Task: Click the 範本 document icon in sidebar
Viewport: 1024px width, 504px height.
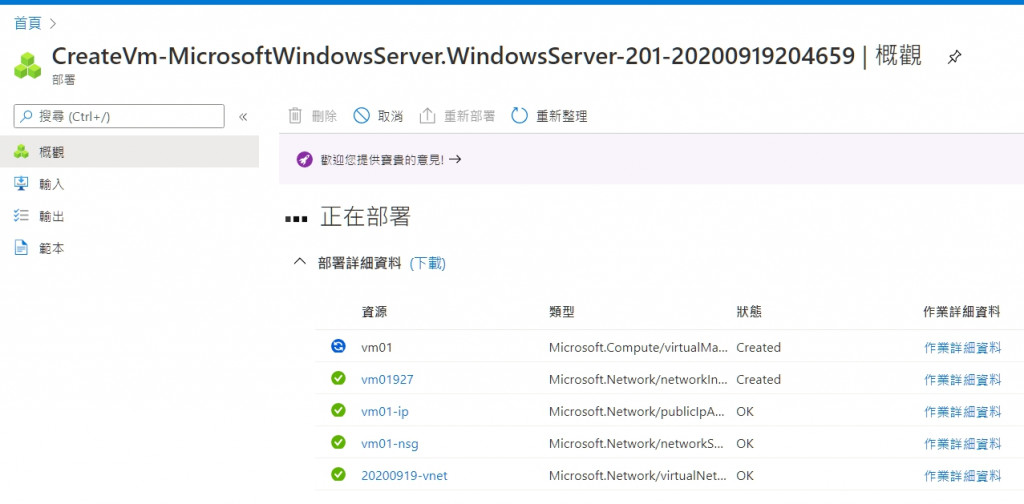Action: 22,248
